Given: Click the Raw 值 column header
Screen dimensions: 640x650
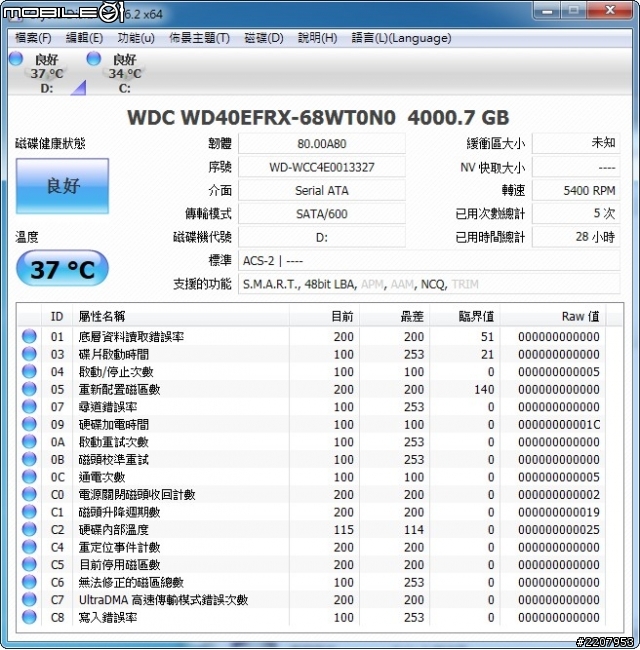Looking at the screenshot, I should (x=553, y=316).
